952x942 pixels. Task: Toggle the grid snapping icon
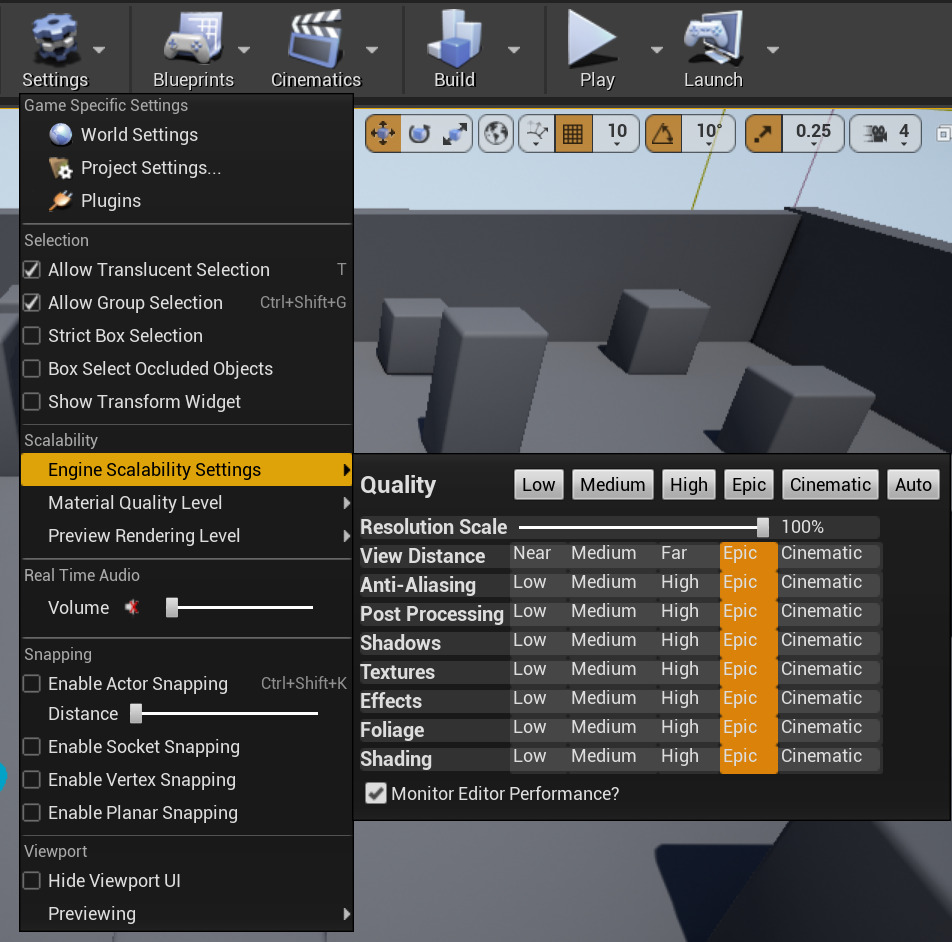pyautogui.click(x=573, y=132)
